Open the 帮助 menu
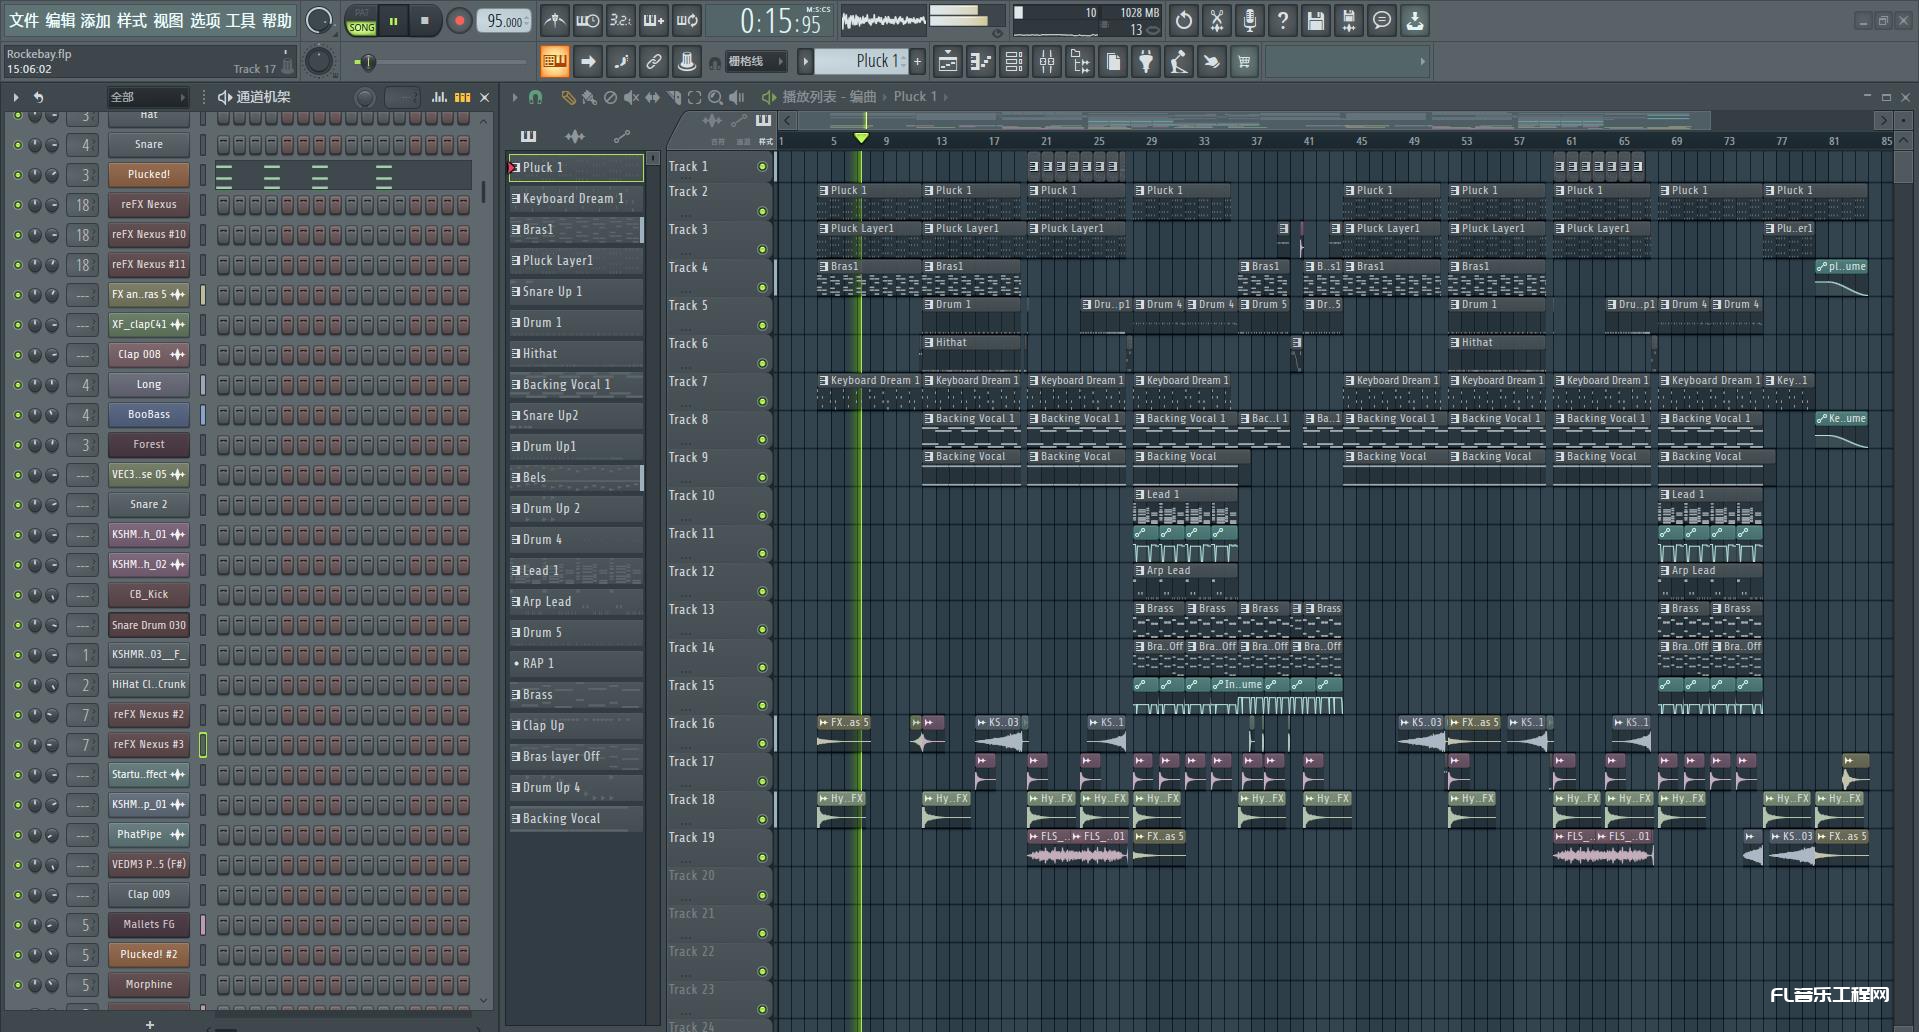 277,21
